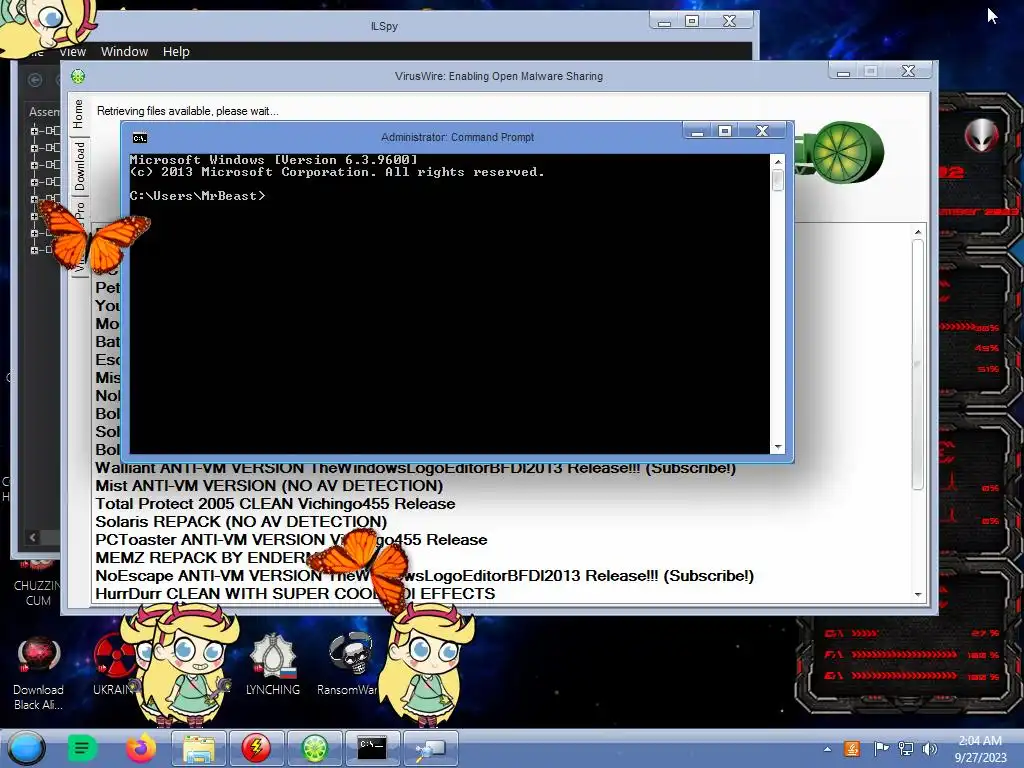Expand the second ILSpy assembly tree node
1024x768 pixels.
pos(34,148)
